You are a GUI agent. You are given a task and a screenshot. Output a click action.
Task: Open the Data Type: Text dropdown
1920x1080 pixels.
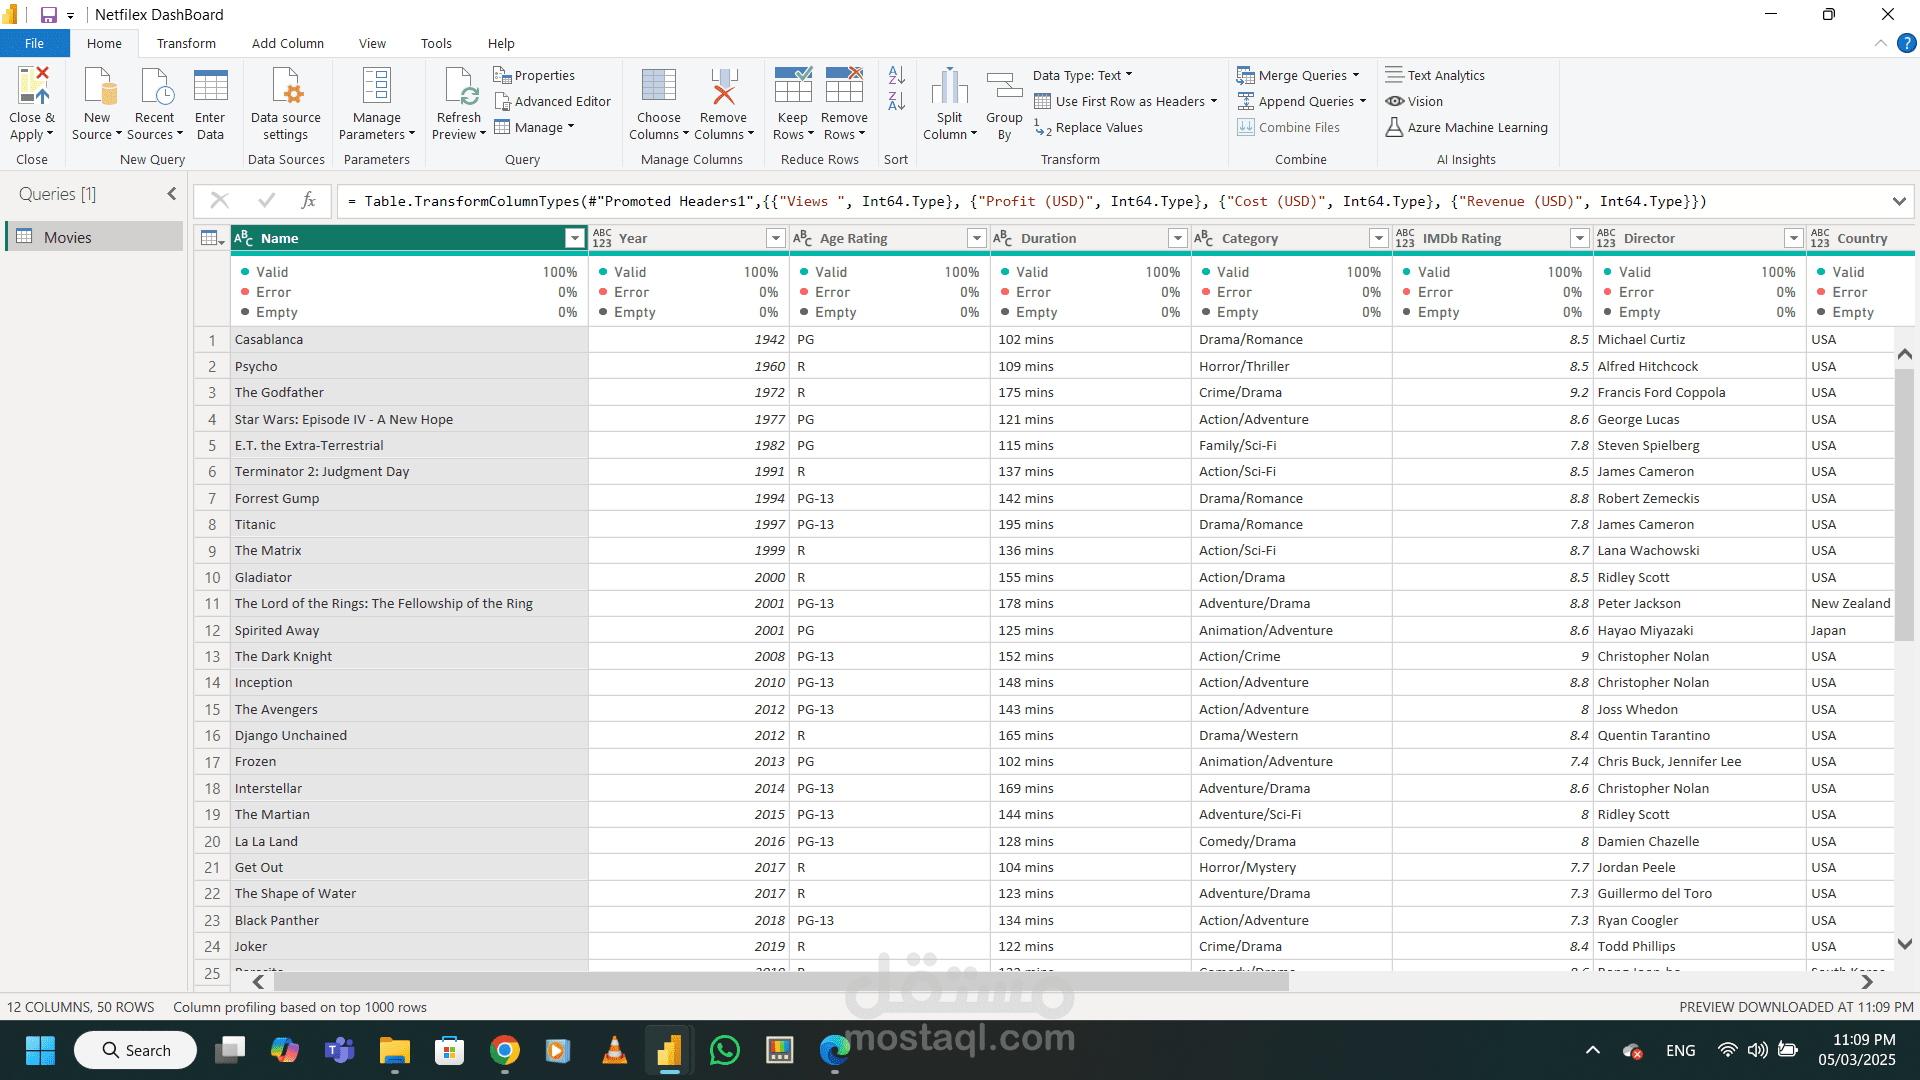click(1083, 75)
